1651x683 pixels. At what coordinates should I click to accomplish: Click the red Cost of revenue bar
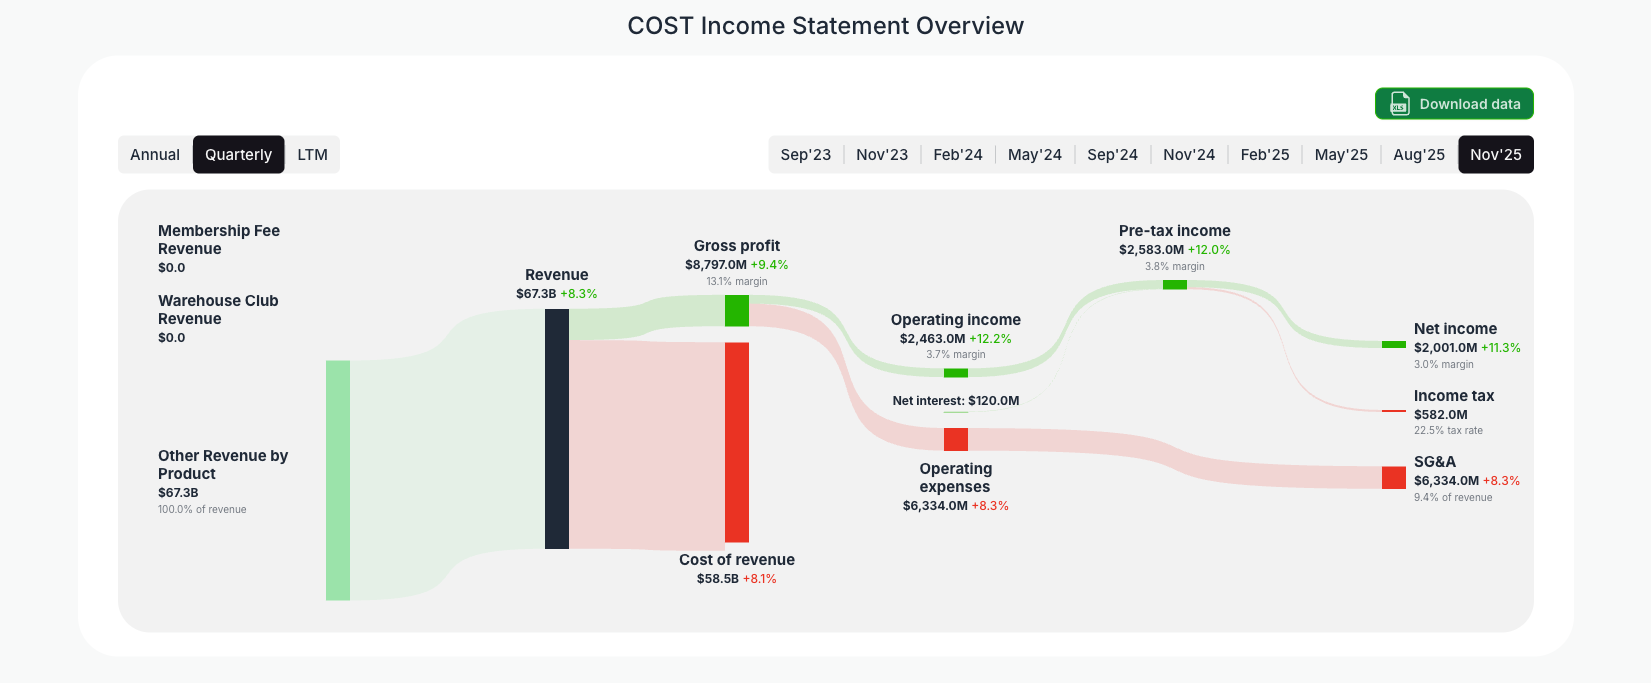[x=737, y=442]
